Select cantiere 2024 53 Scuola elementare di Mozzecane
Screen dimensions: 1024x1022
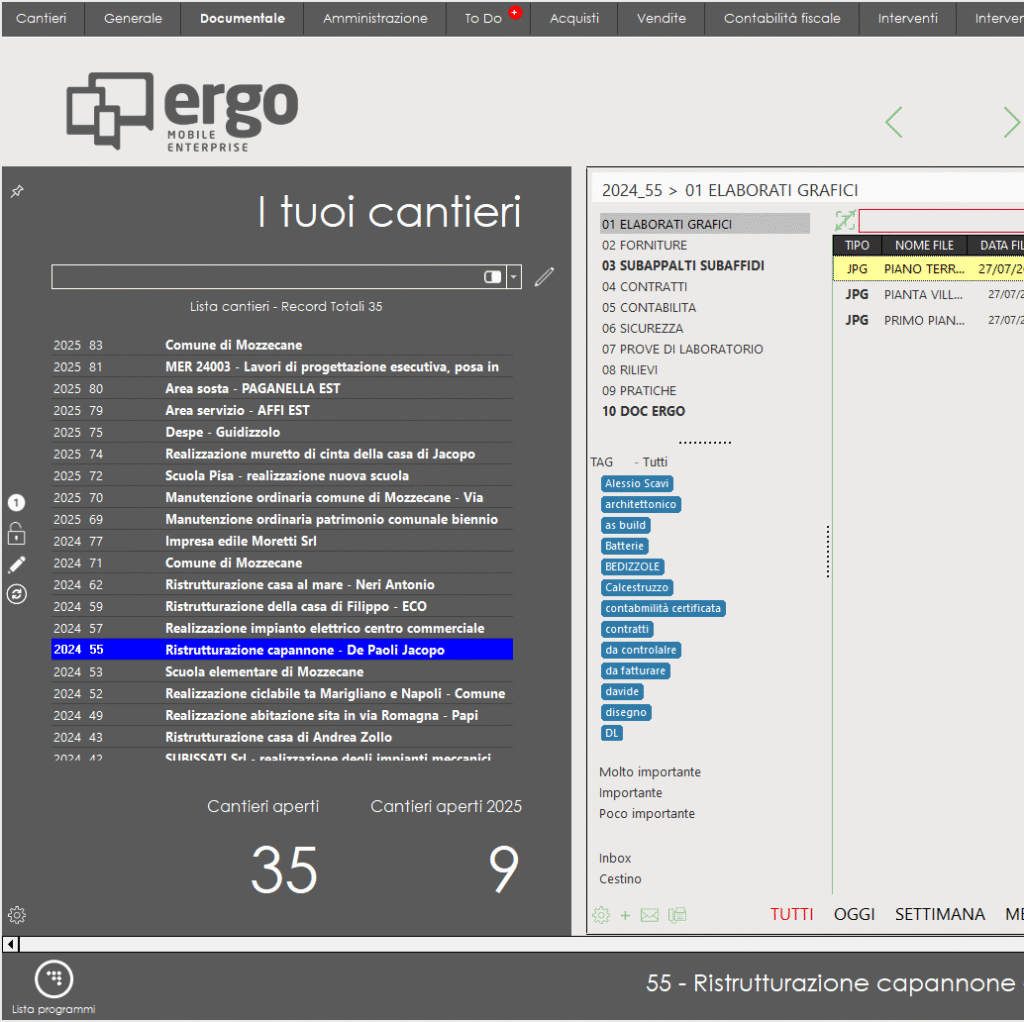coord(282,672)
